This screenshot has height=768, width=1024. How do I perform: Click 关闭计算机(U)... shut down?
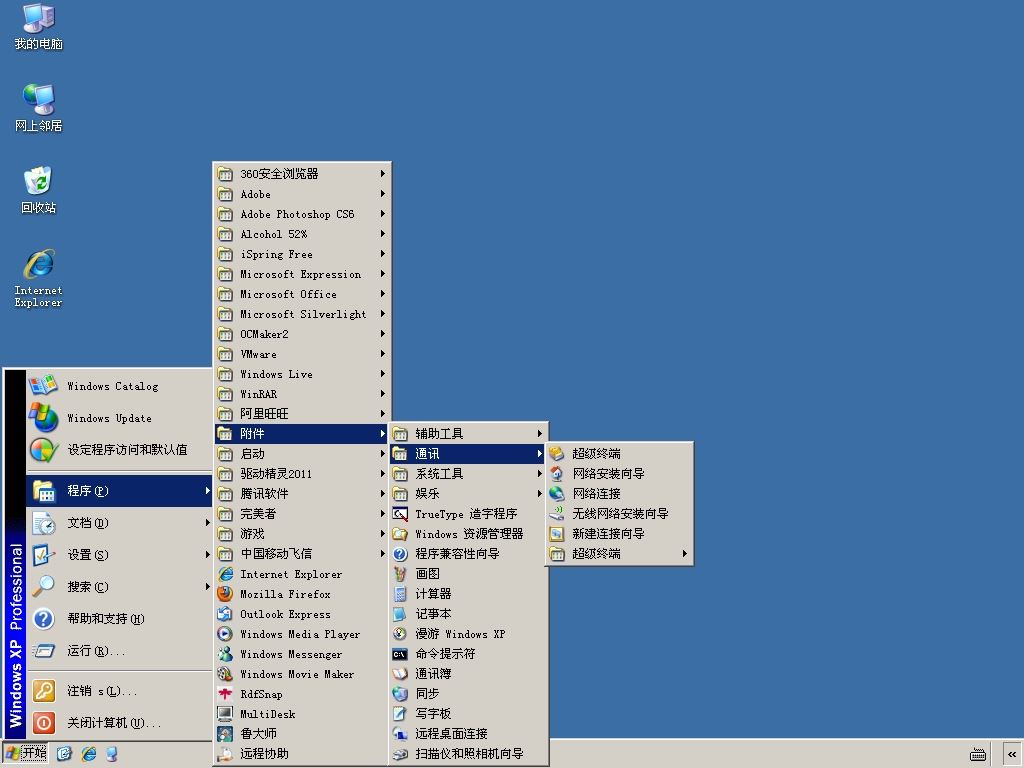click(x=120, y=723)
